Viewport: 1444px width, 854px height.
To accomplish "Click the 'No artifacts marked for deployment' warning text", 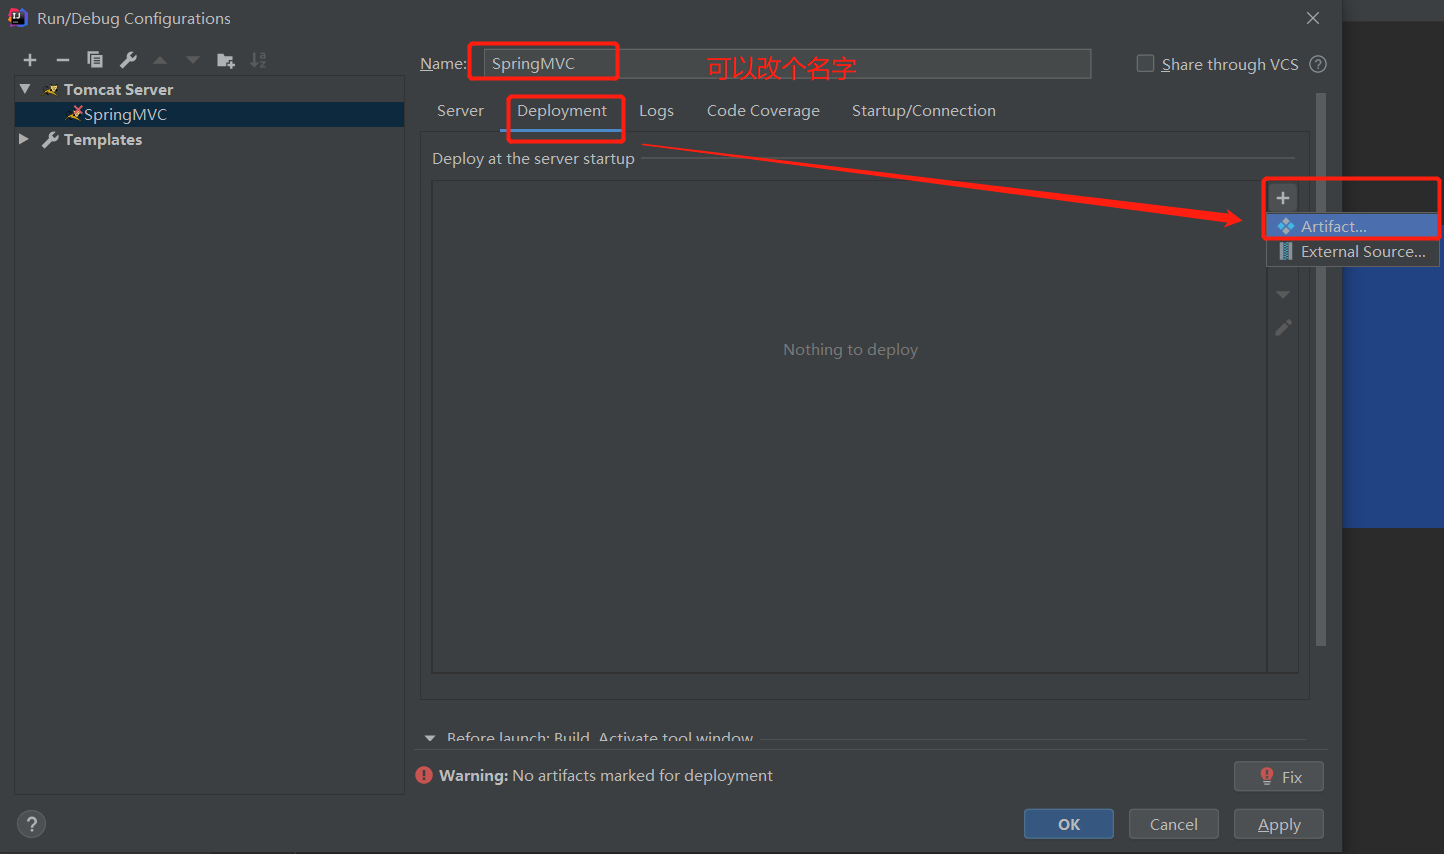I will coord(642,776).
